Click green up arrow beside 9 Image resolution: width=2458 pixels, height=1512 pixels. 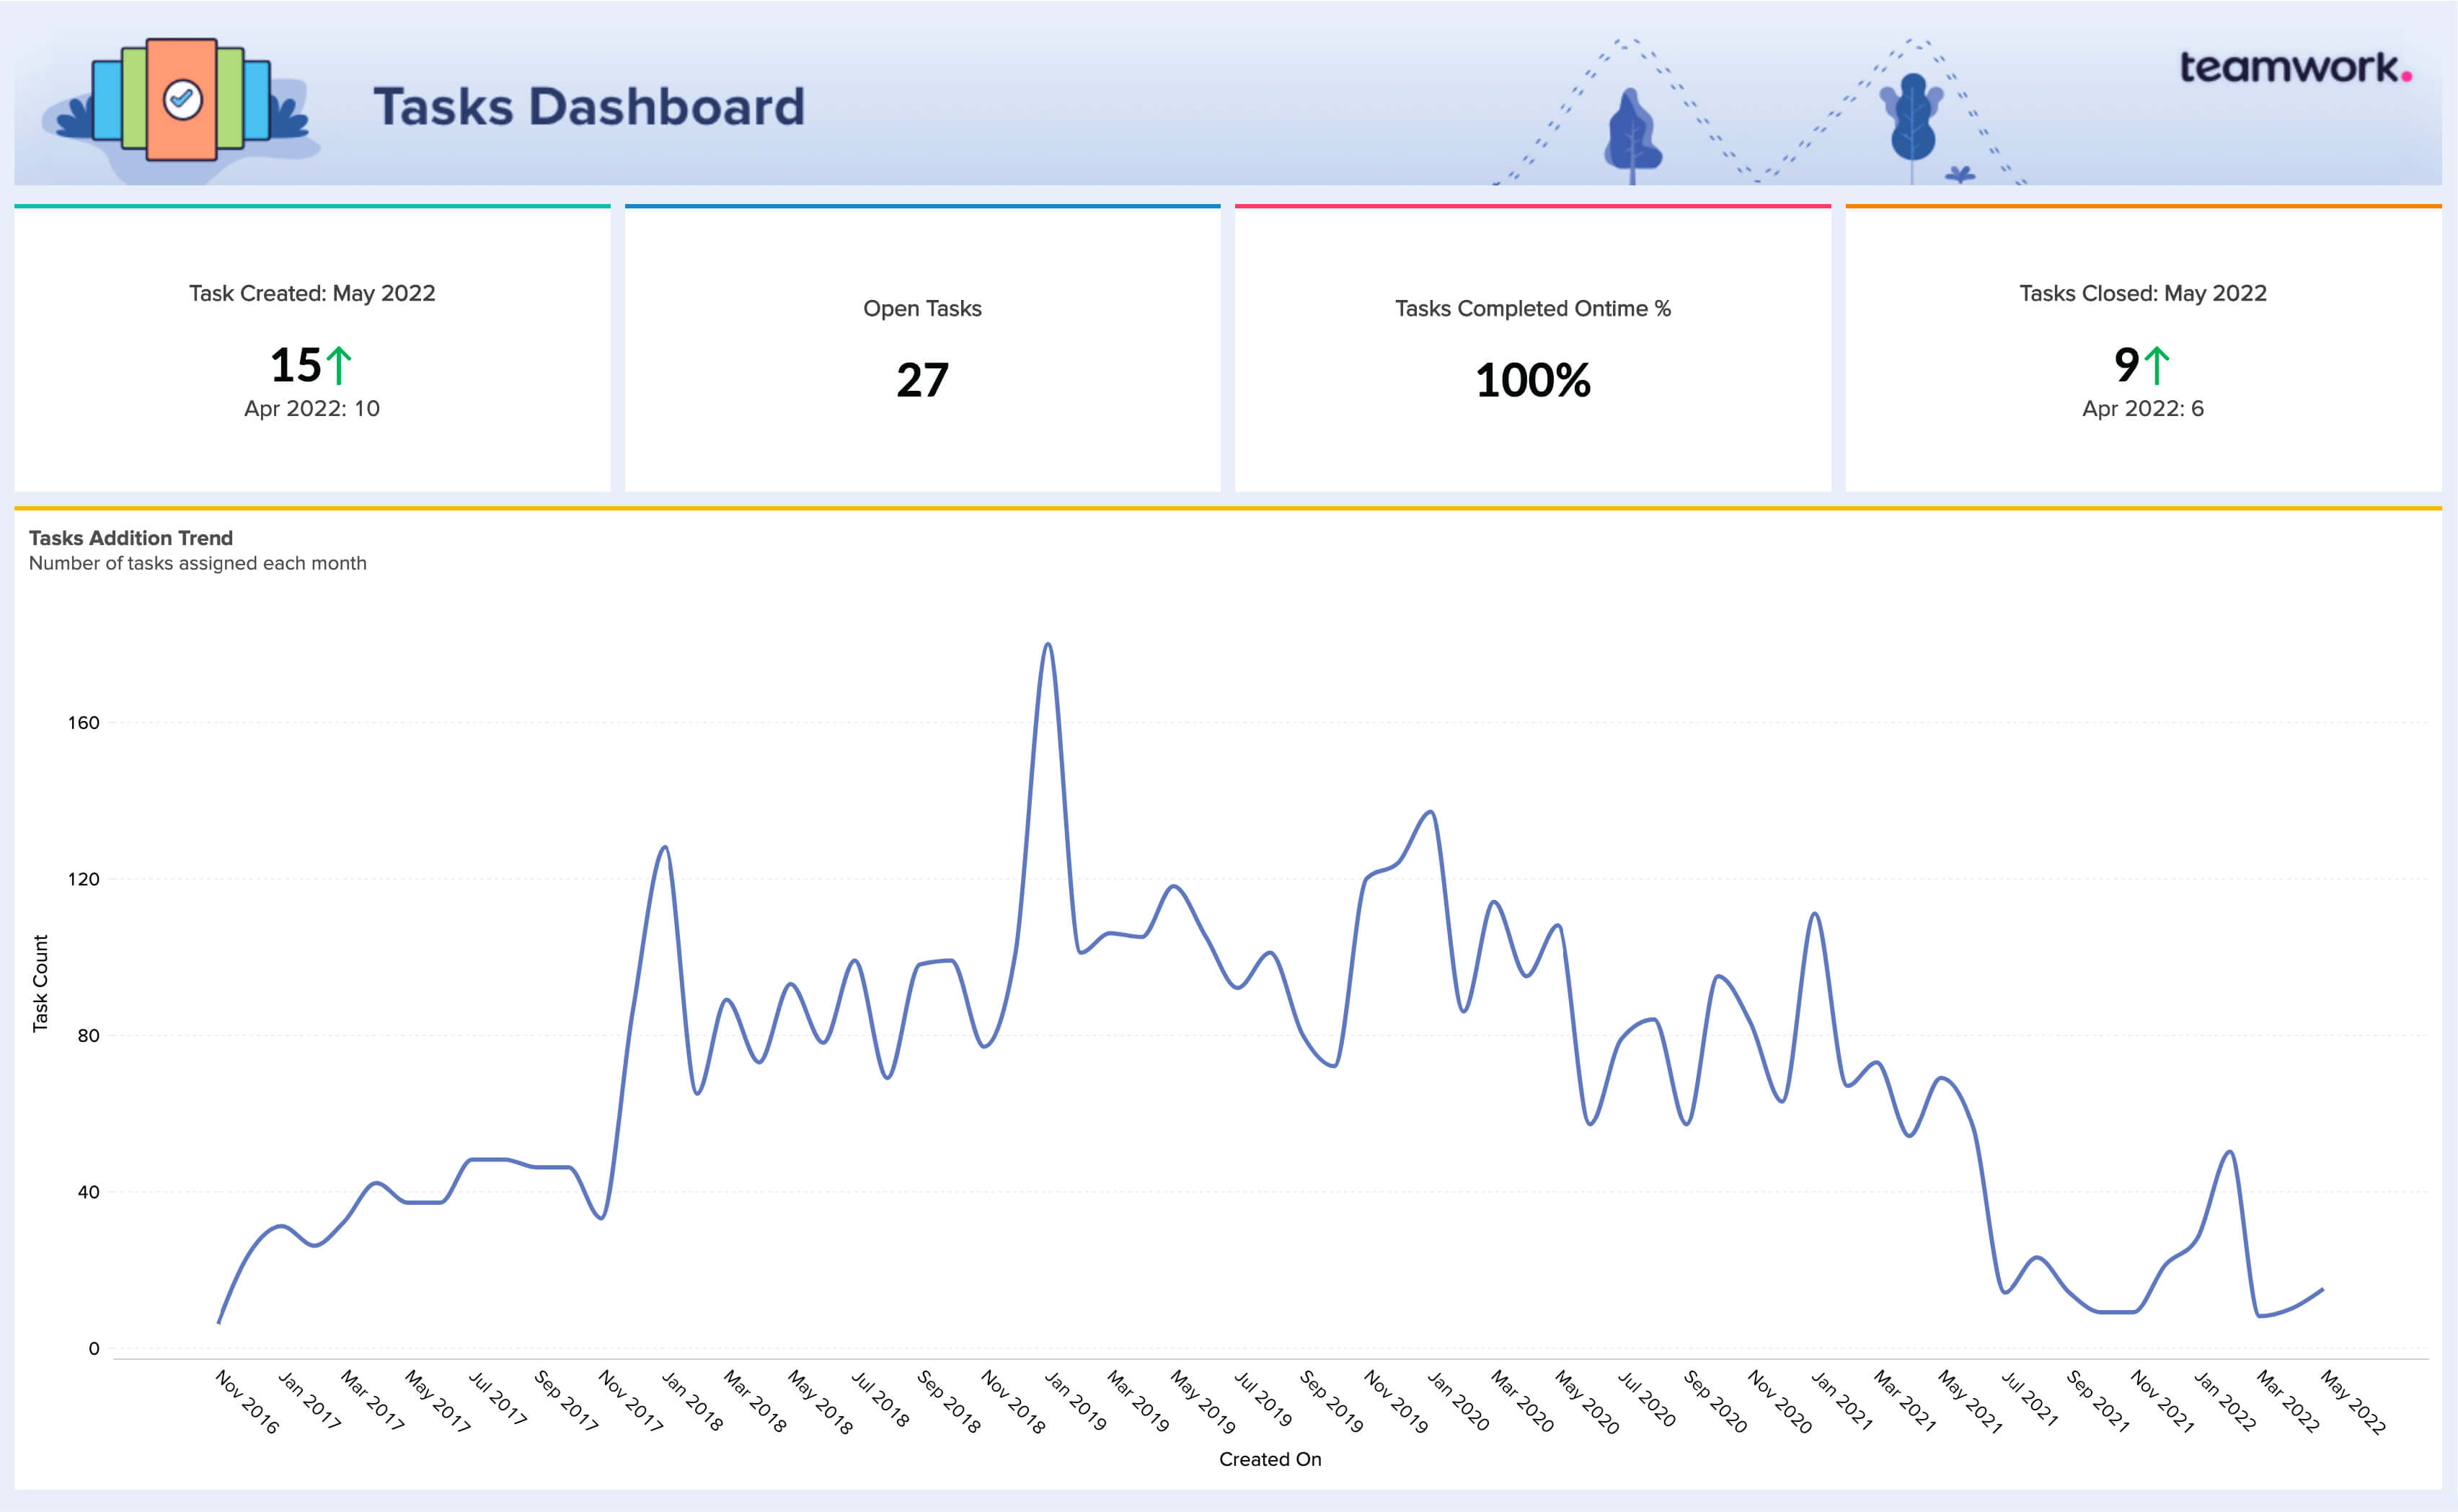point(2157,365)
